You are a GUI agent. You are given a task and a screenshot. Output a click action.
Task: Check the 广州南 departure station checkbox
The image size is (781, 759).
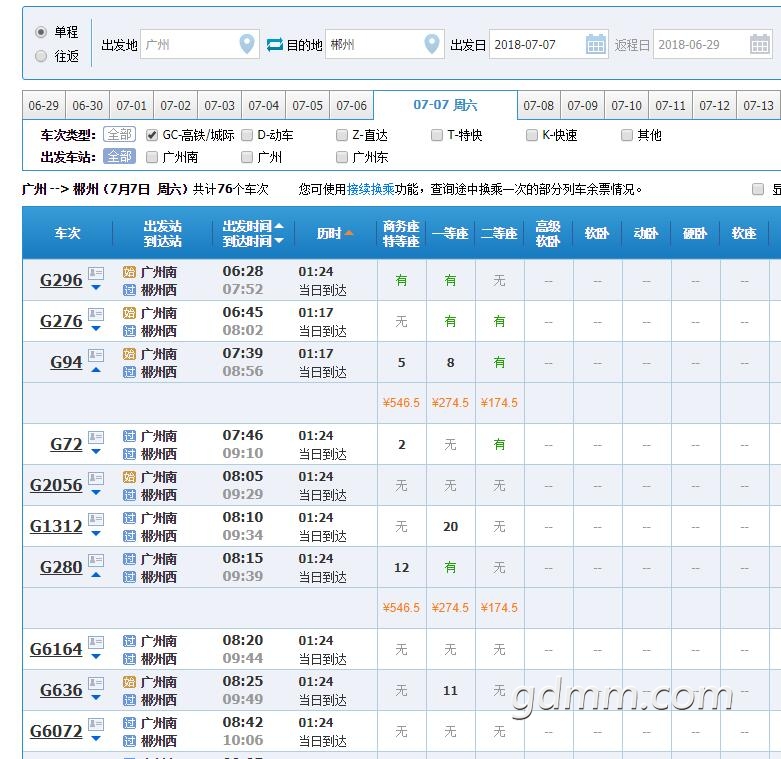(x=152, y=157)
